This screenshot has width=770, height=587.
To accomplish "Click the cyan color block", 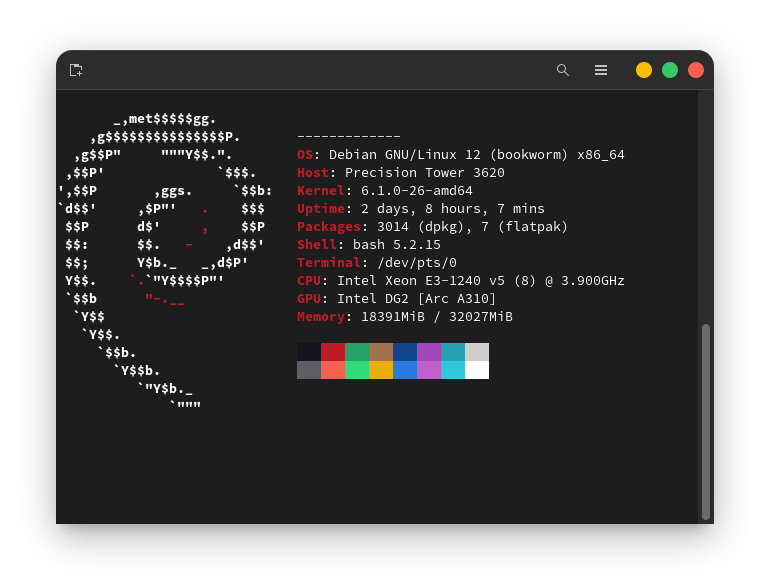I will (x=453, y=370).
